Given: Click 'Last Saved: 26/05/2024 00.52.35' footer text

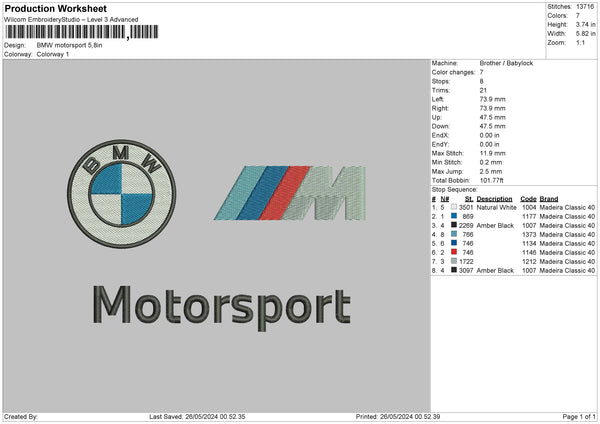Looking at the screenshot, I should point(197,416).
